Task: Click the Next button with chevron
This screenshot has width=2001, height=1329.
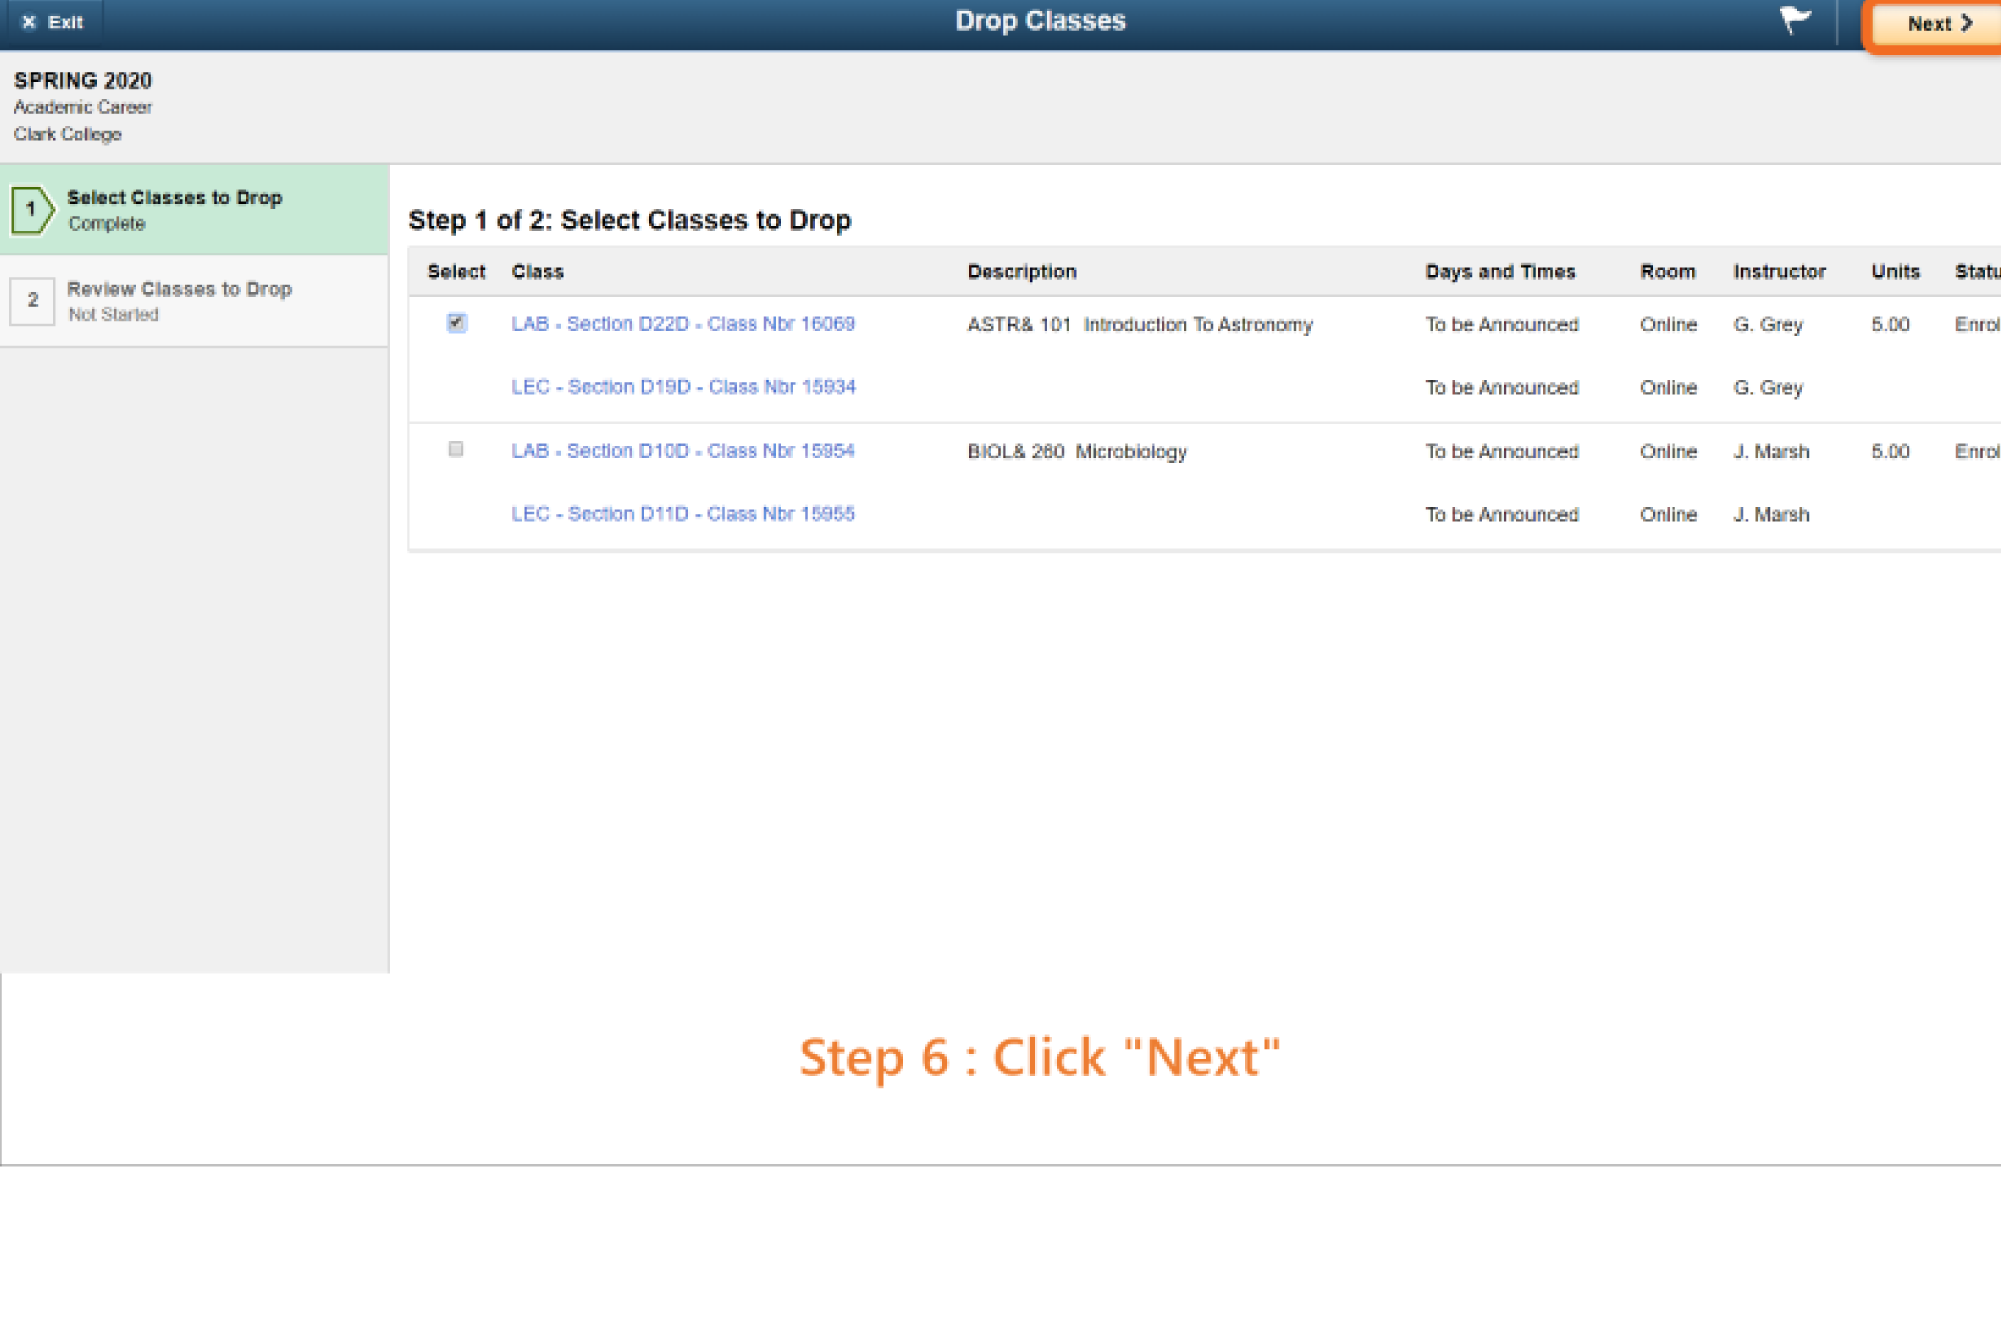Action: [x=1937, y=24]
